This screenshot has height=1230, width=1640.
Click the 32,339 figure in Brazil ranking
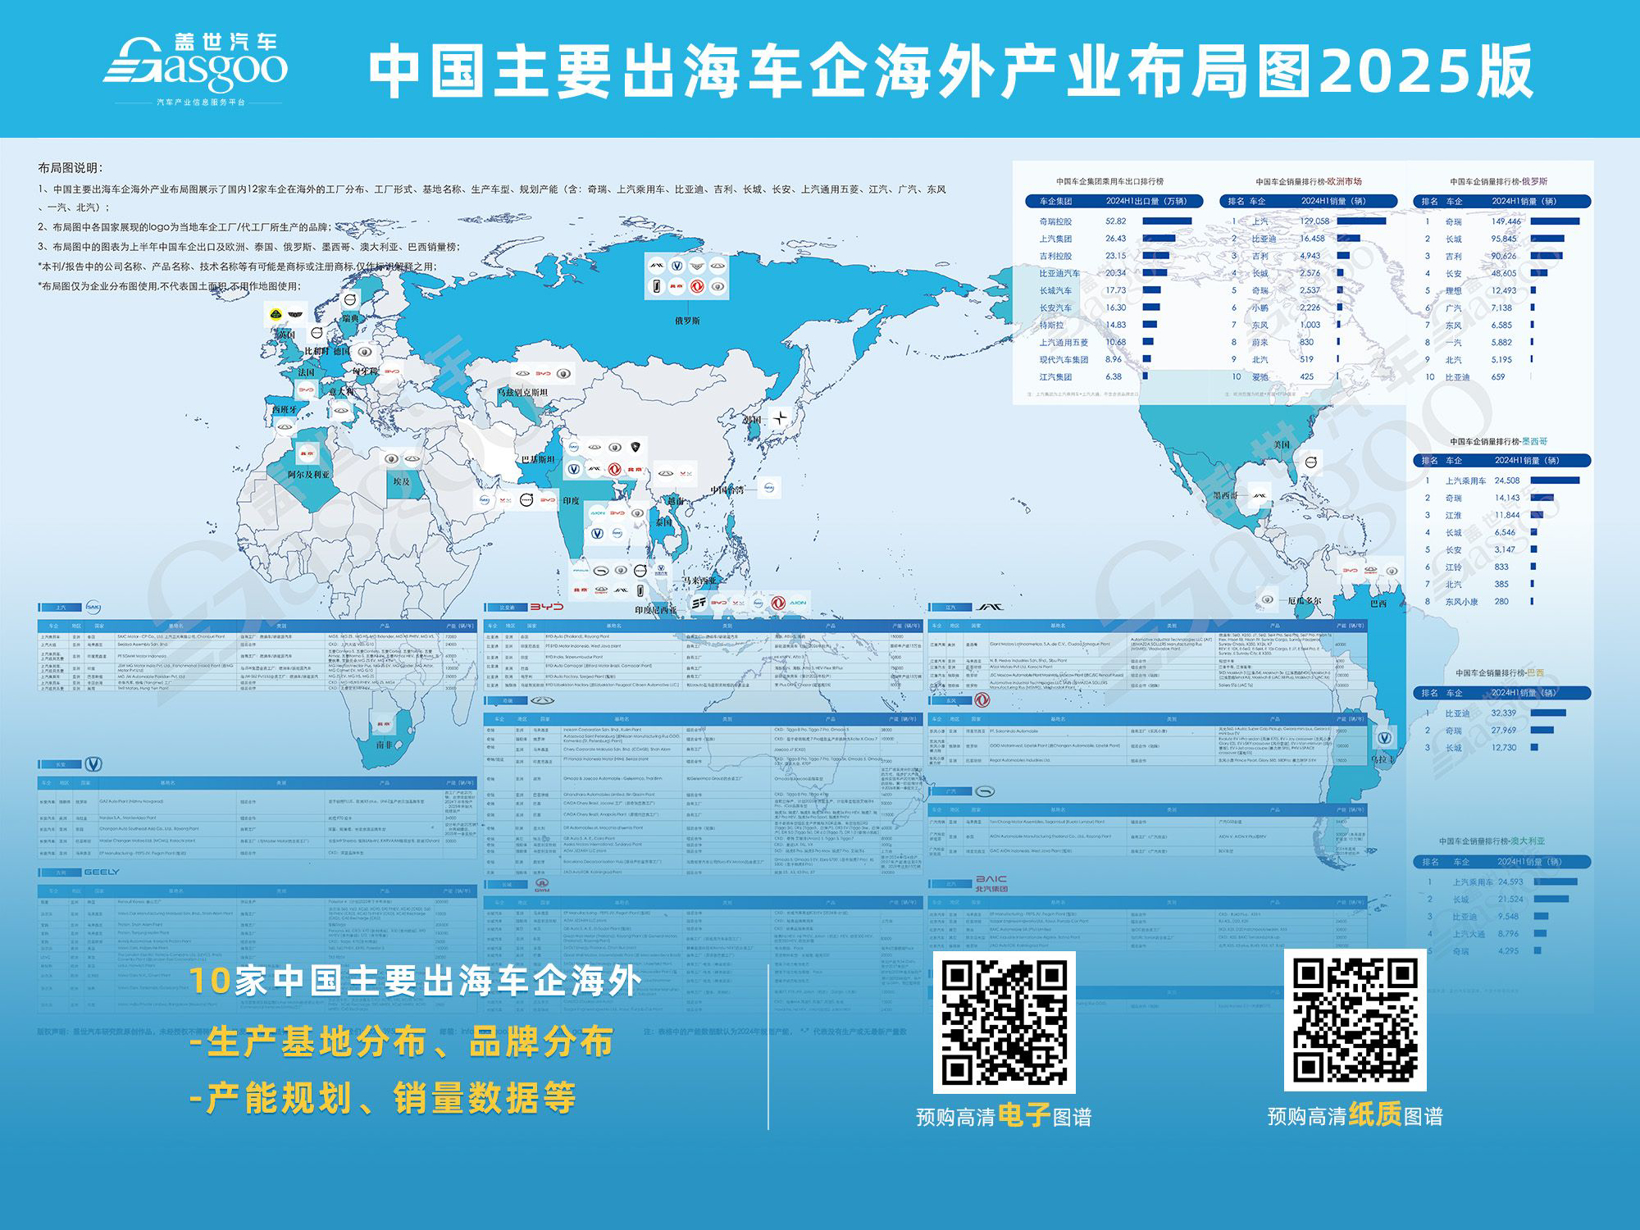point(1504,713)
